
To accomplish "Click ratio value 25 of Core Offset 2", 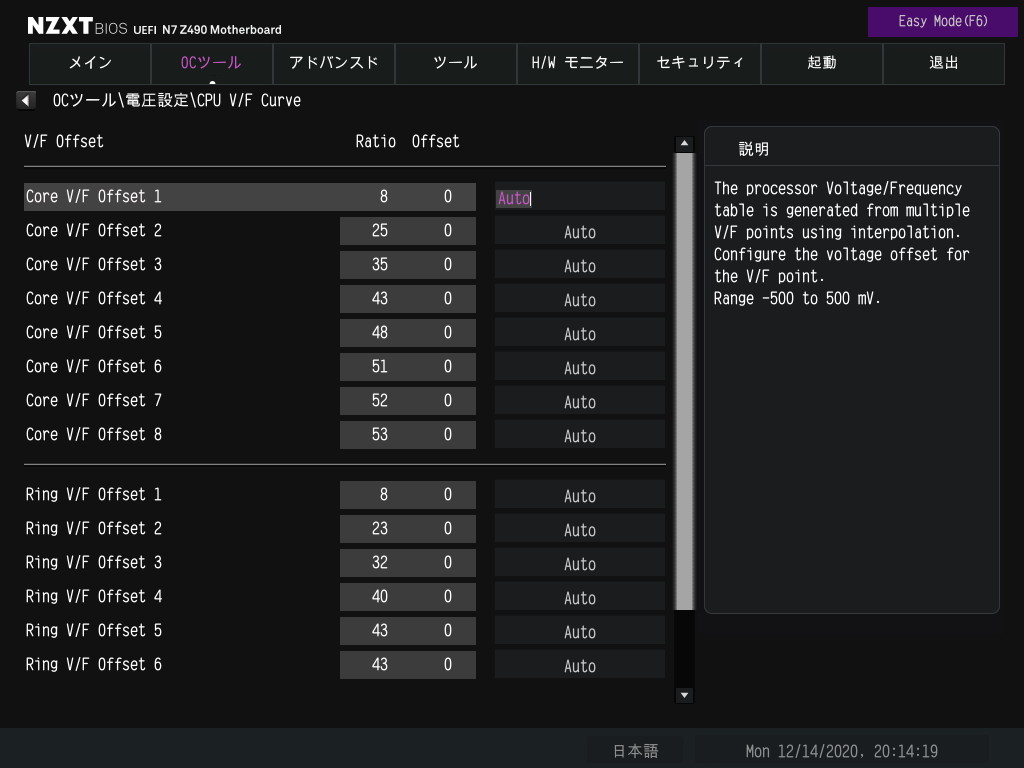I will 379,231.
